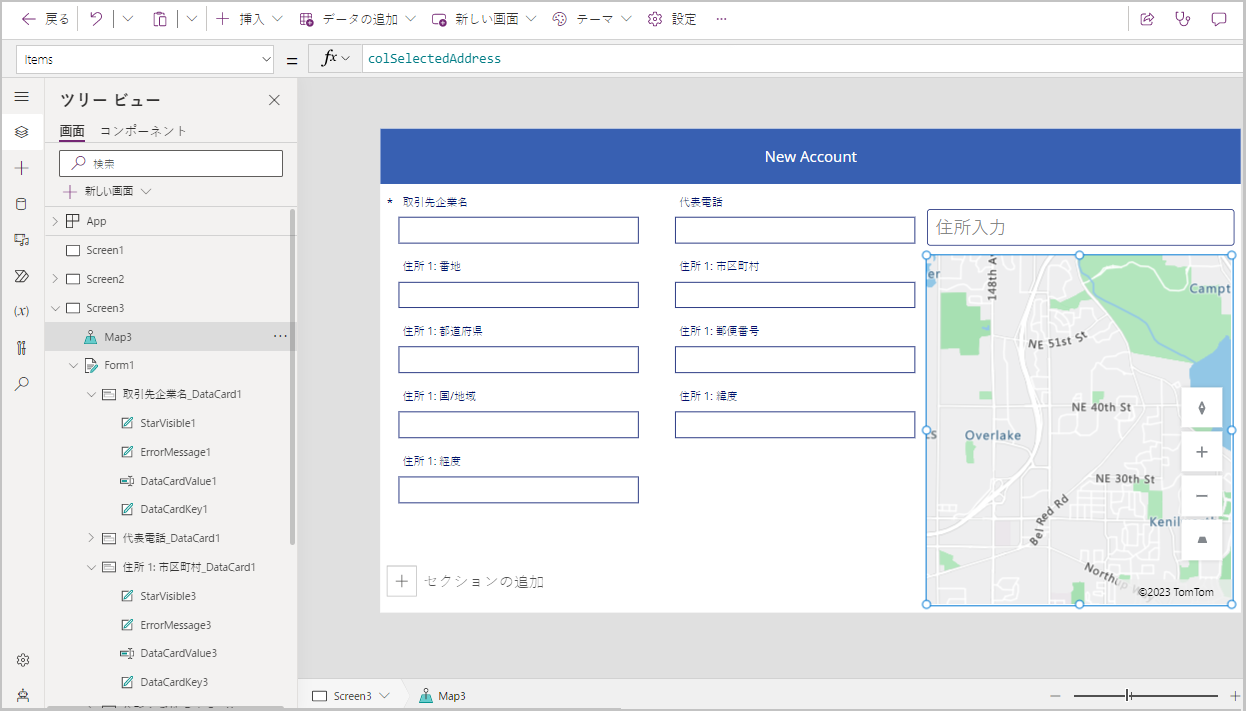Screen dimensions: 1246x711
Task: Switch to the Screens (画面) tab
Action: tap(72, 131)
